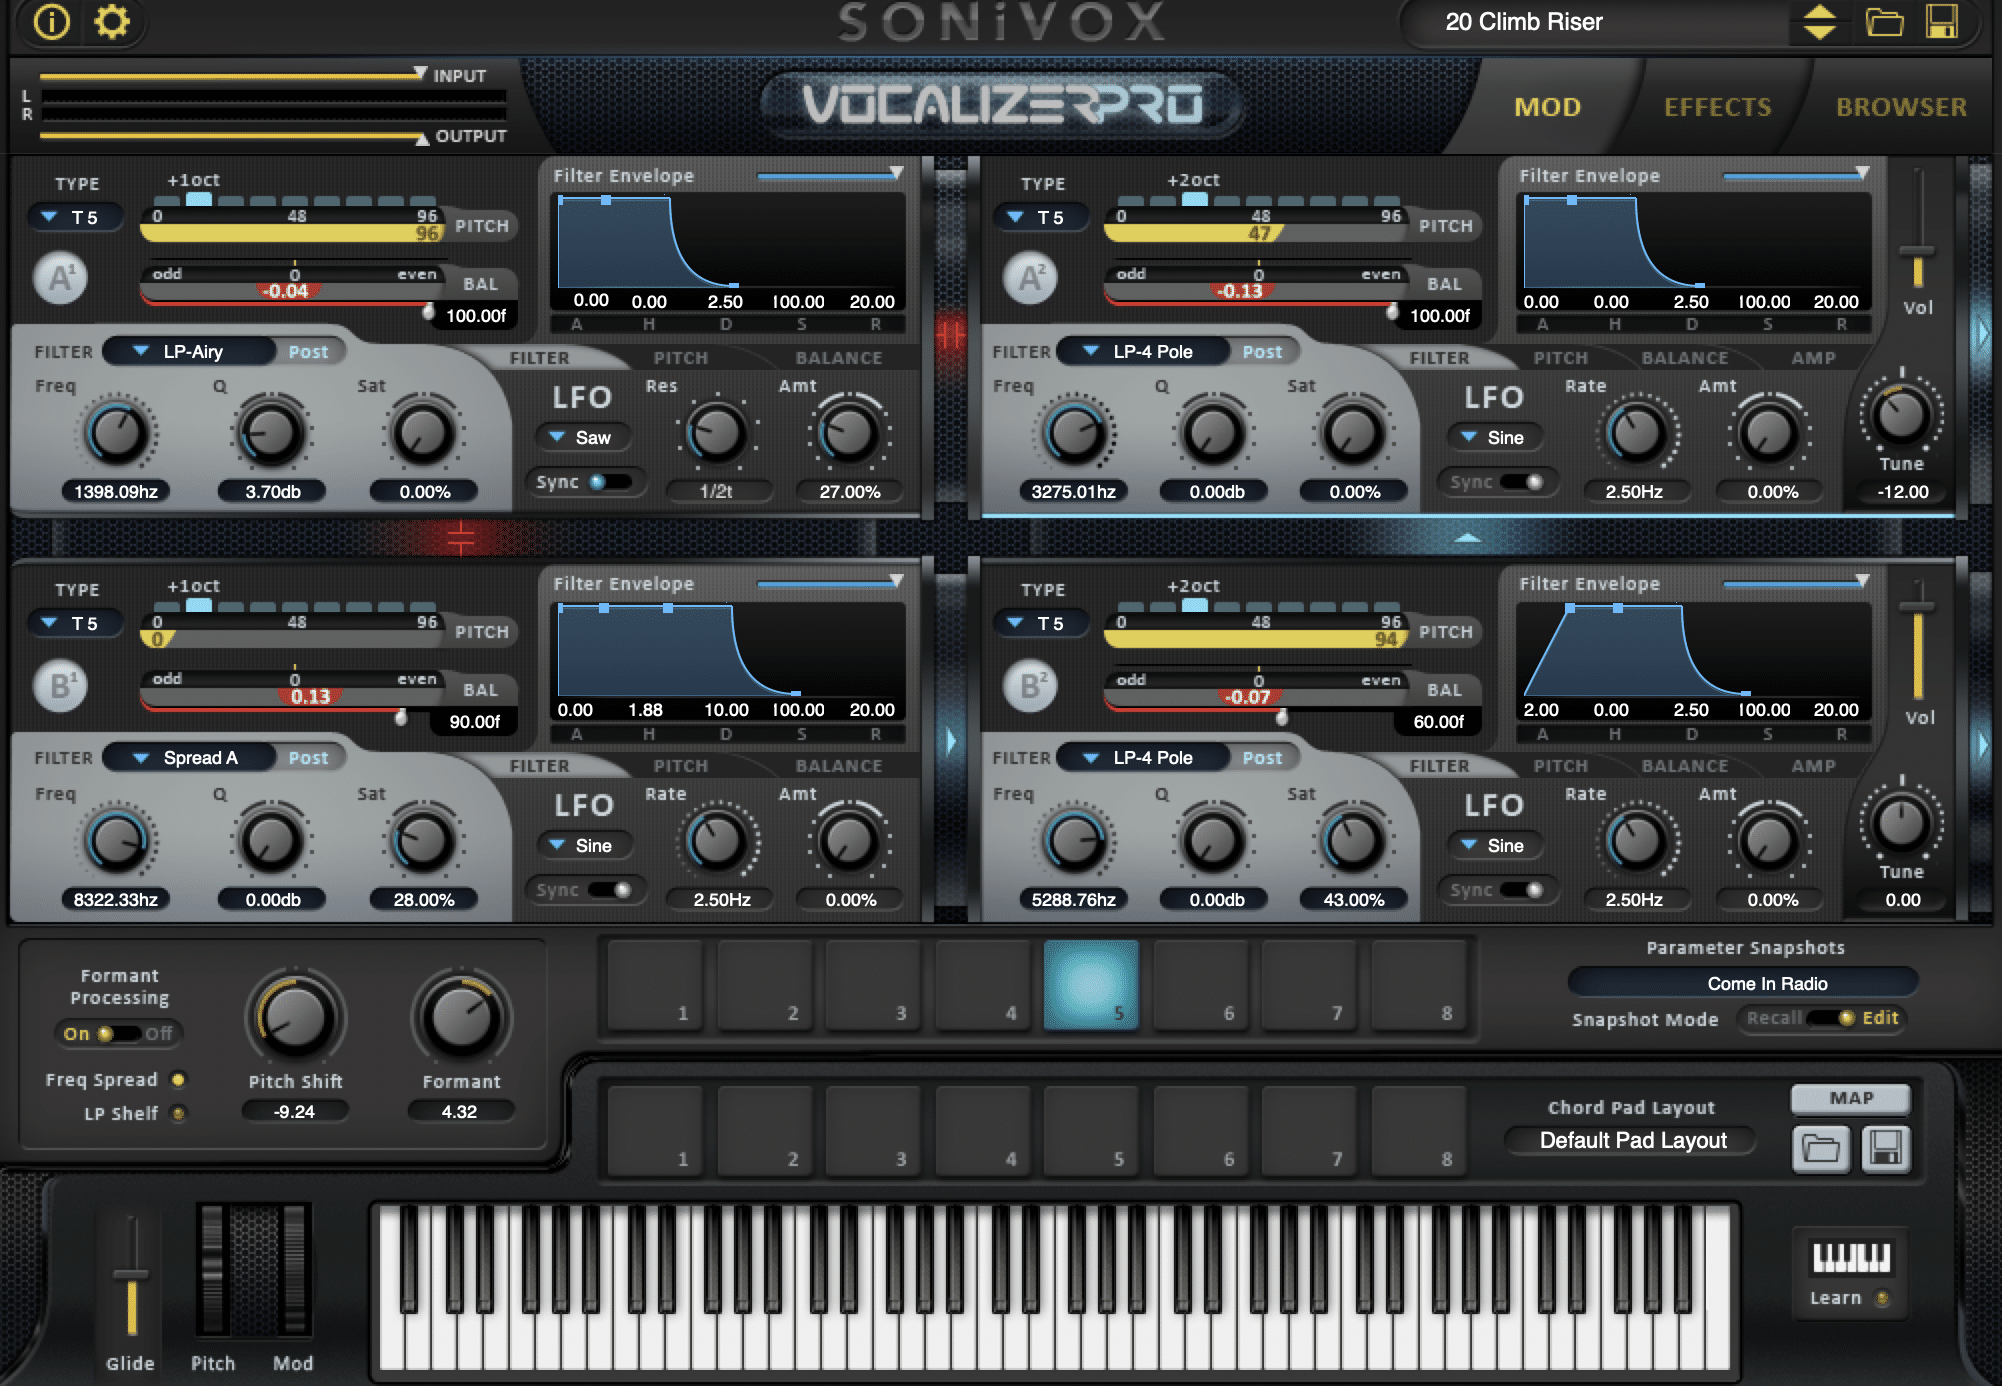Viewport: 2002px width, 1386px height.
Task: Click the Formant knob
Action: pos(461,1019)
